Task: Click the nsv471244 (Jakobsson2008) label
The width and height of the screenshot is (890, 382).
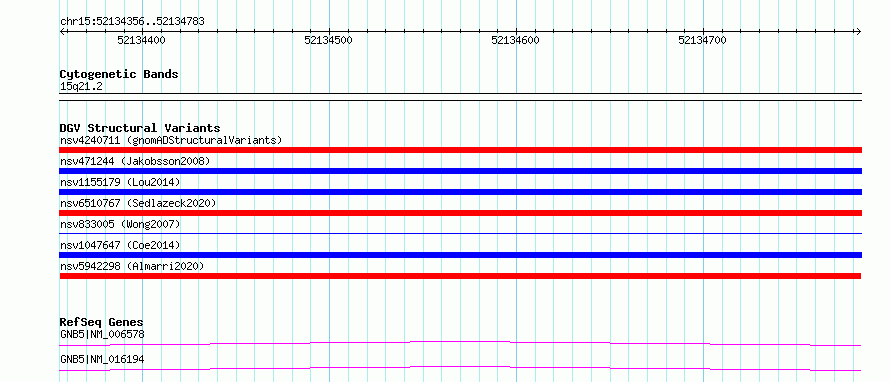Action: coord(135,161)
